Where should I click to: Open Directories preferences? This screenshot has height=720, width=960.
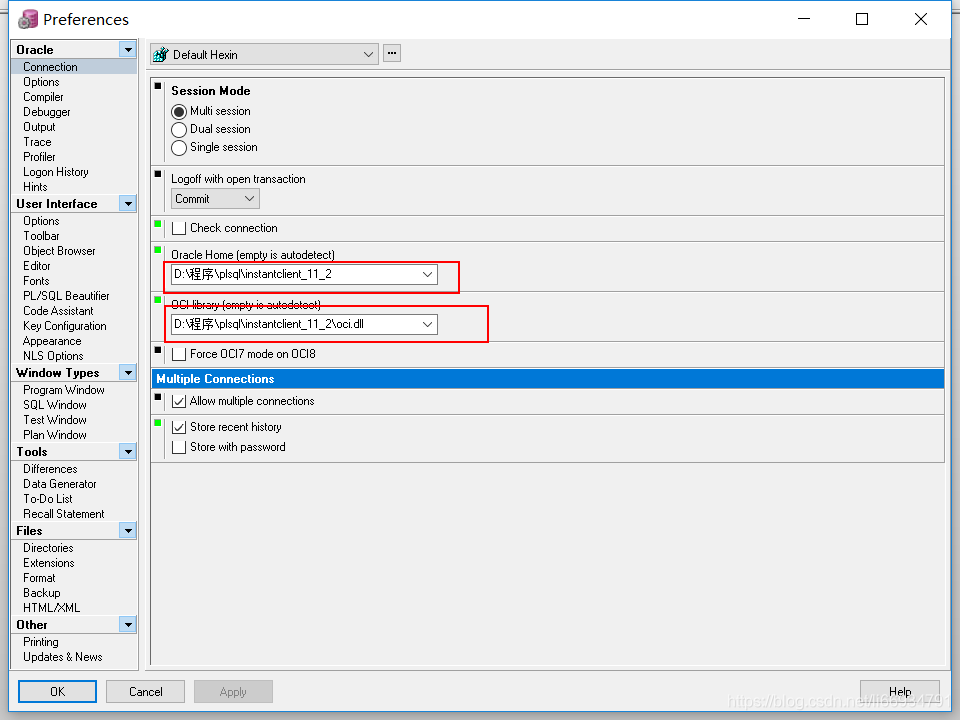tap(48, 548)
